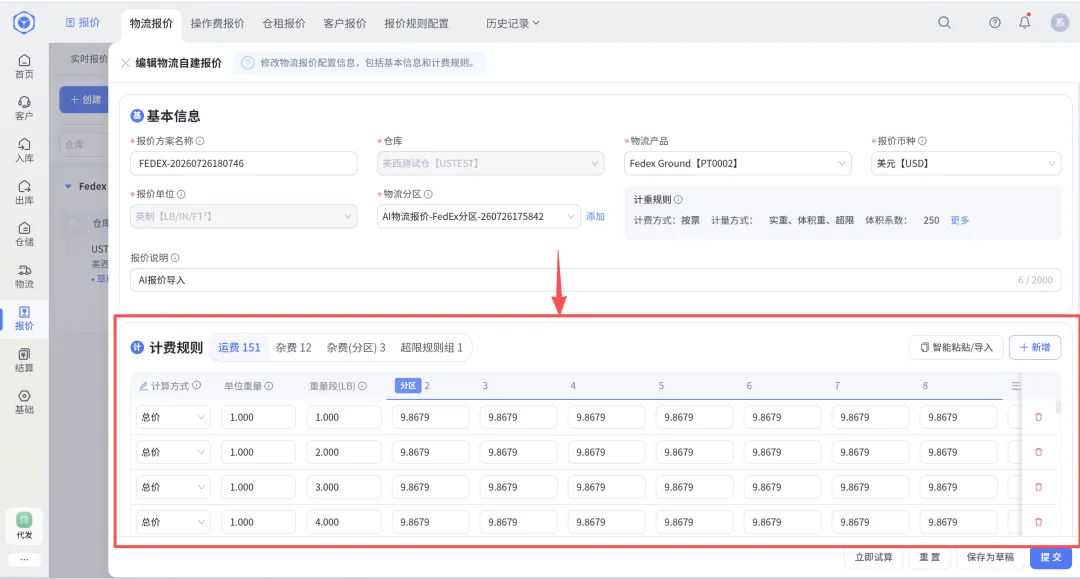The image size is (1080, 579).
Task: Open the 物流 logistics sidebar icon
Action: pos(24,276)
